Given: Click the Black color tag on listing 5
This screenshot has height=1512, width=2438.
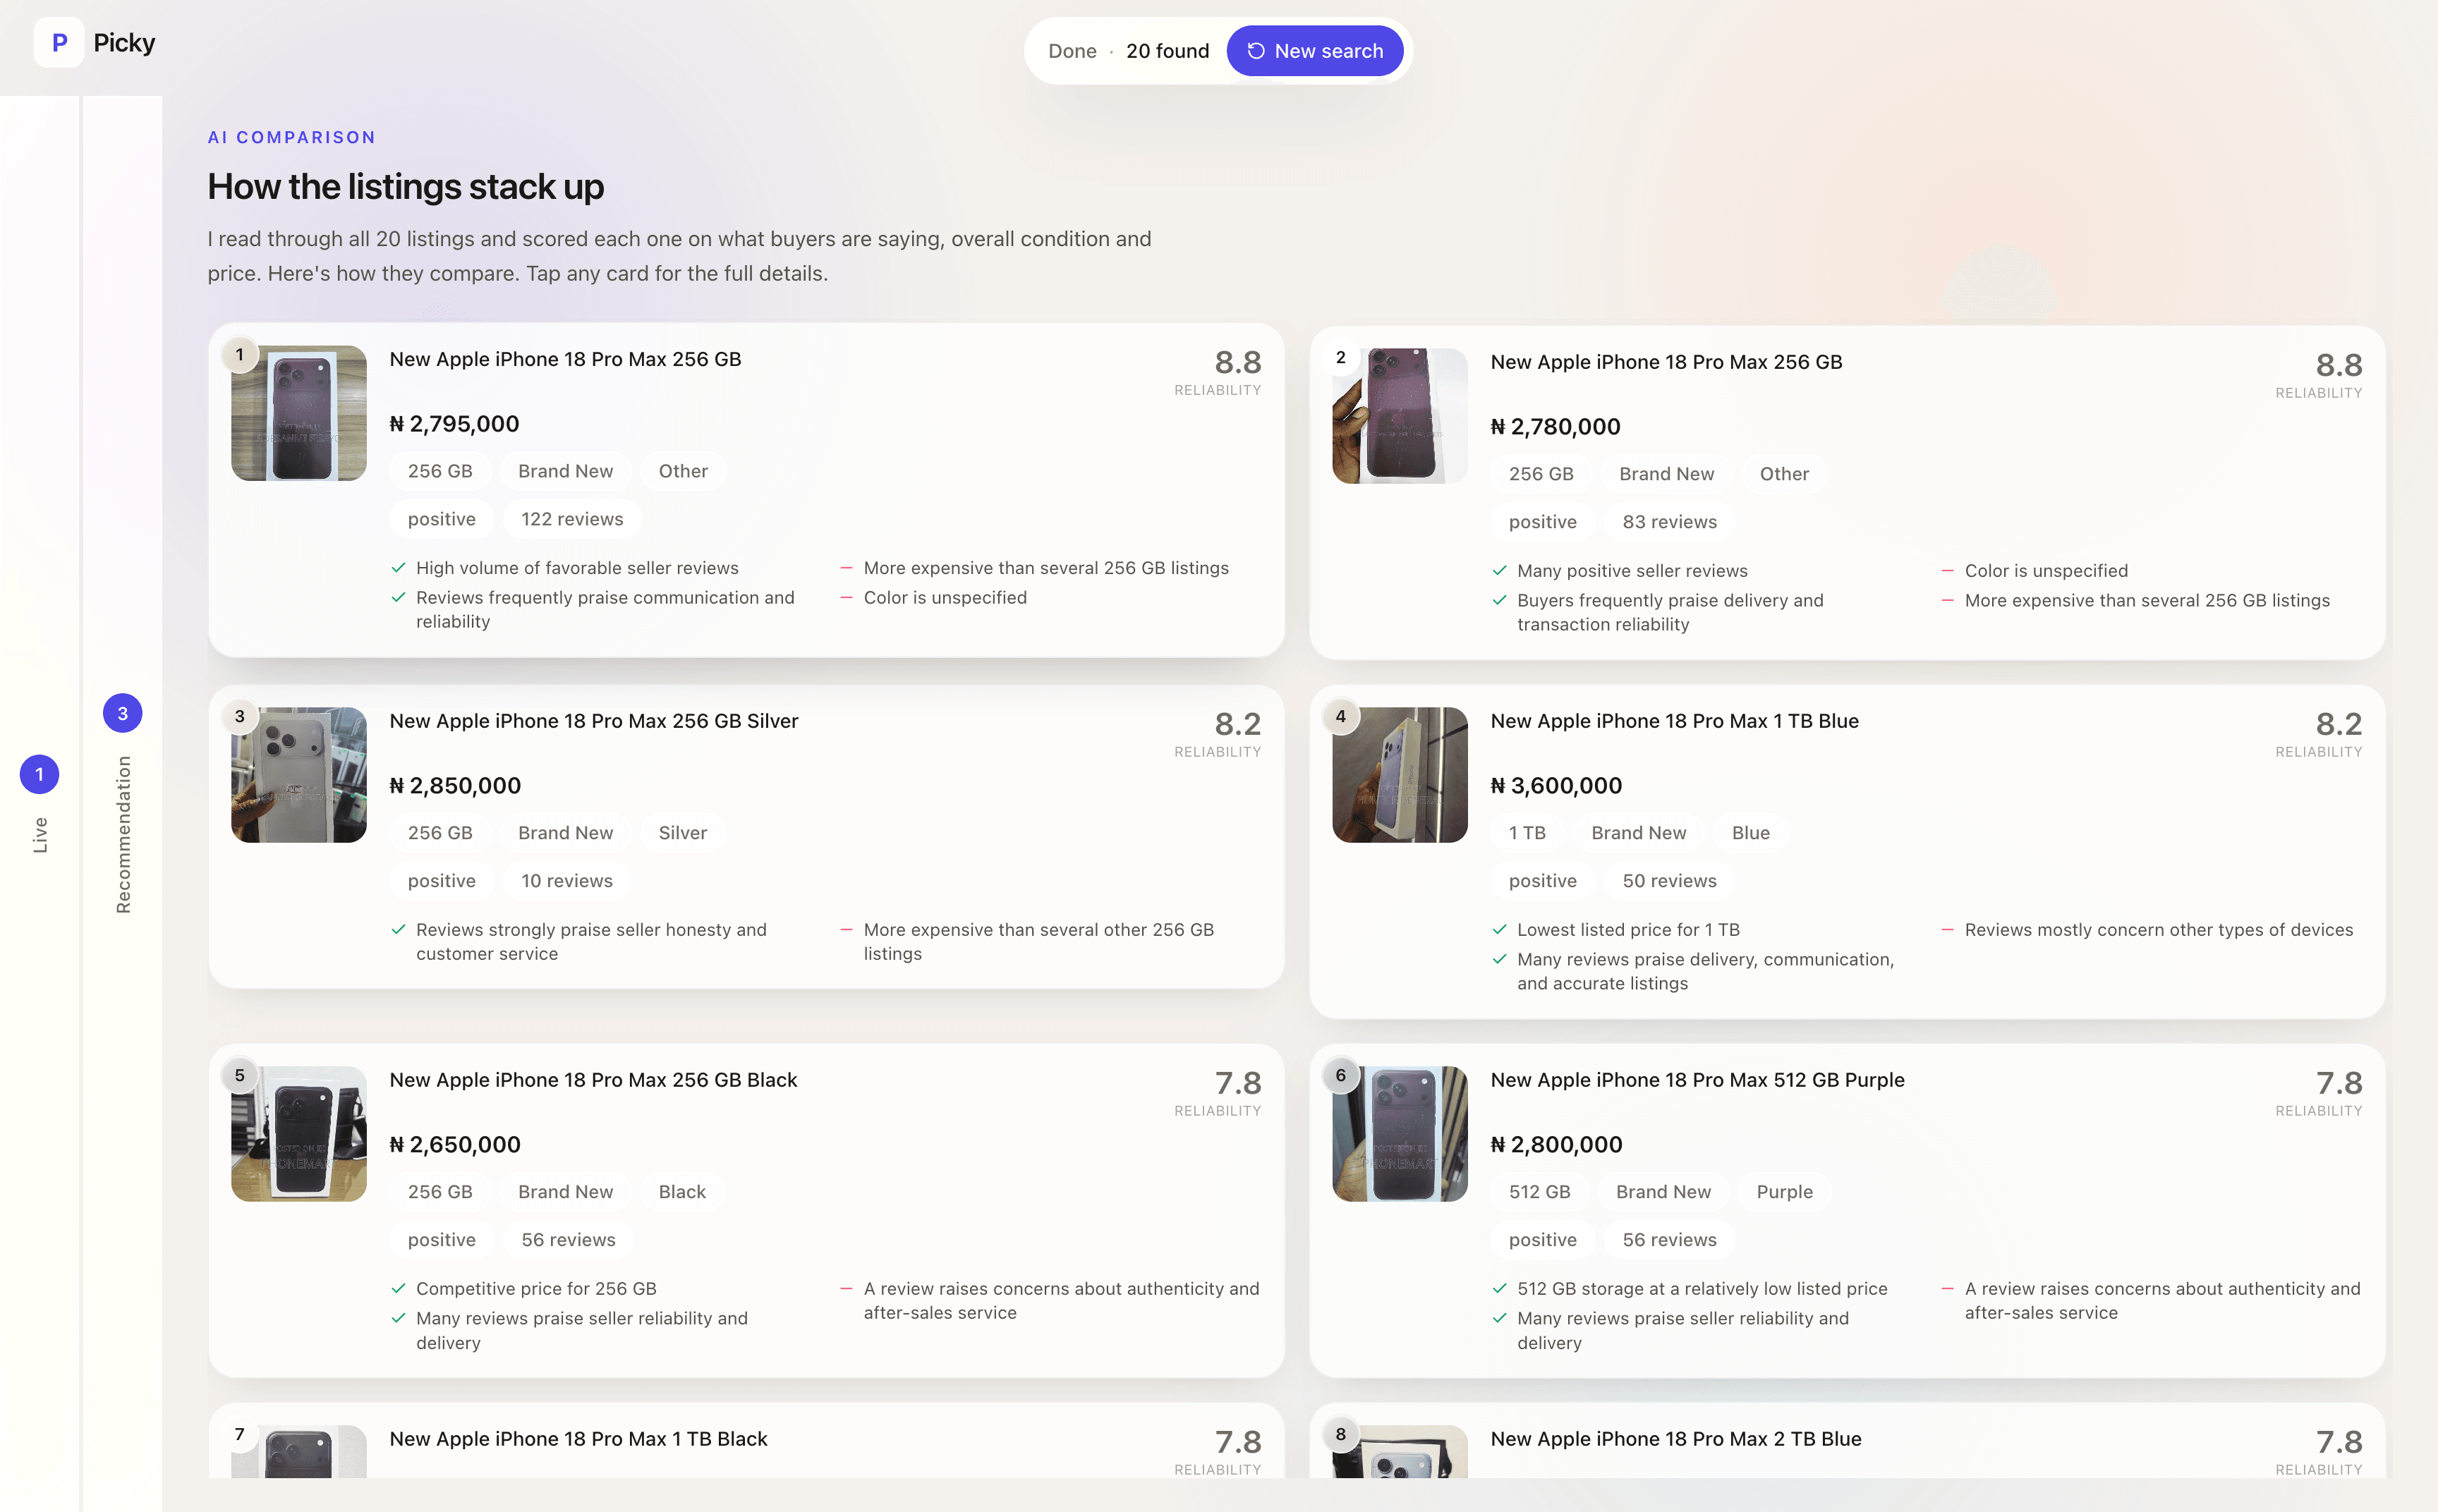Looking at the screenshot, I should 682,1192.
